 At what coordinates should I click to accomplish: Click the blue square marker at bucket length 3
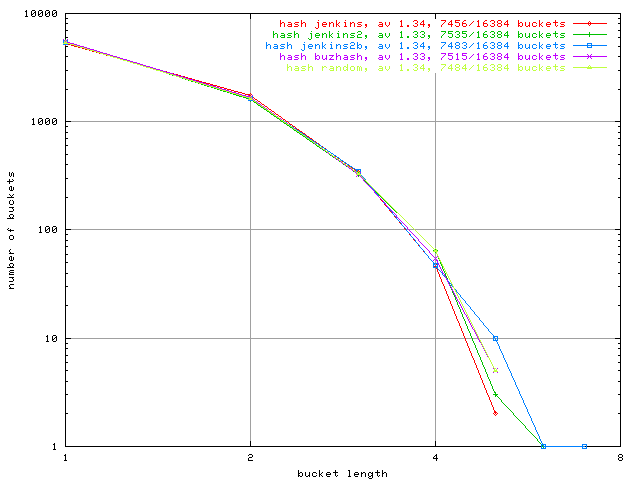(x=358, y=172)
